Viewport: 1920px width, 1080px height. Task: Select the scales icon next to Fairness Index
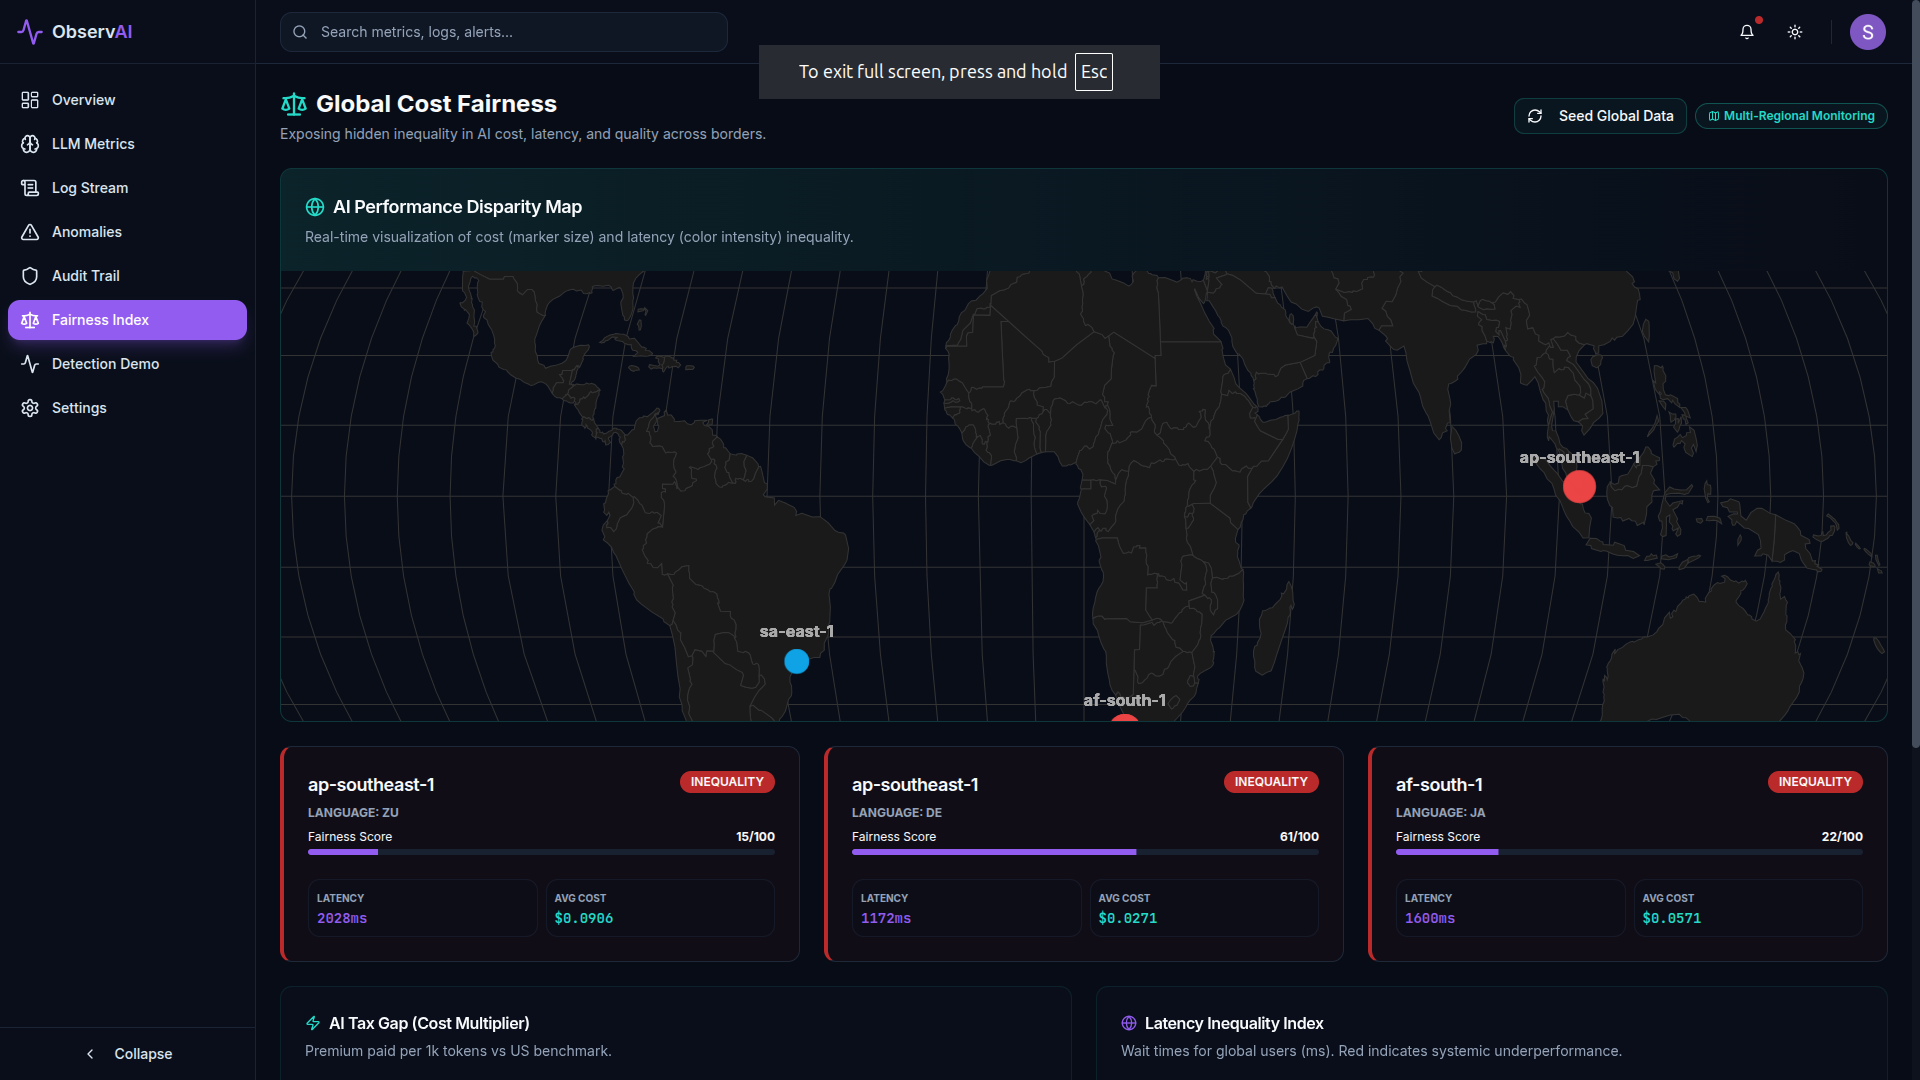30,320
